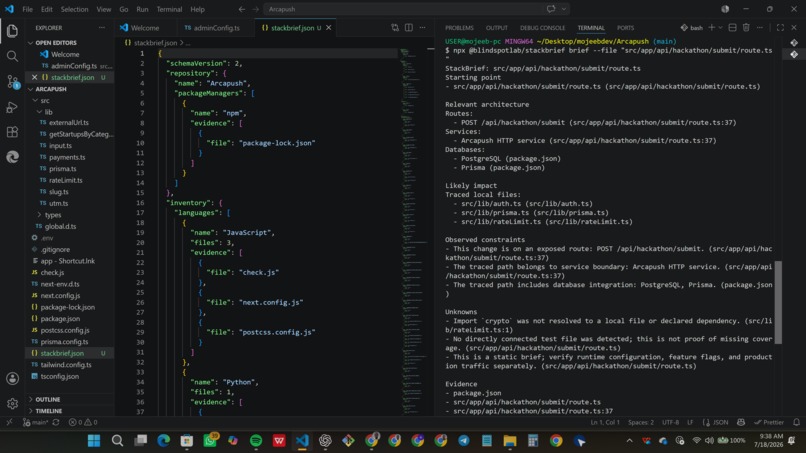This screenshot has width=806, height=453.
Task: Close stackbrief.json in Open Editors list
Action: coord(34,77)
